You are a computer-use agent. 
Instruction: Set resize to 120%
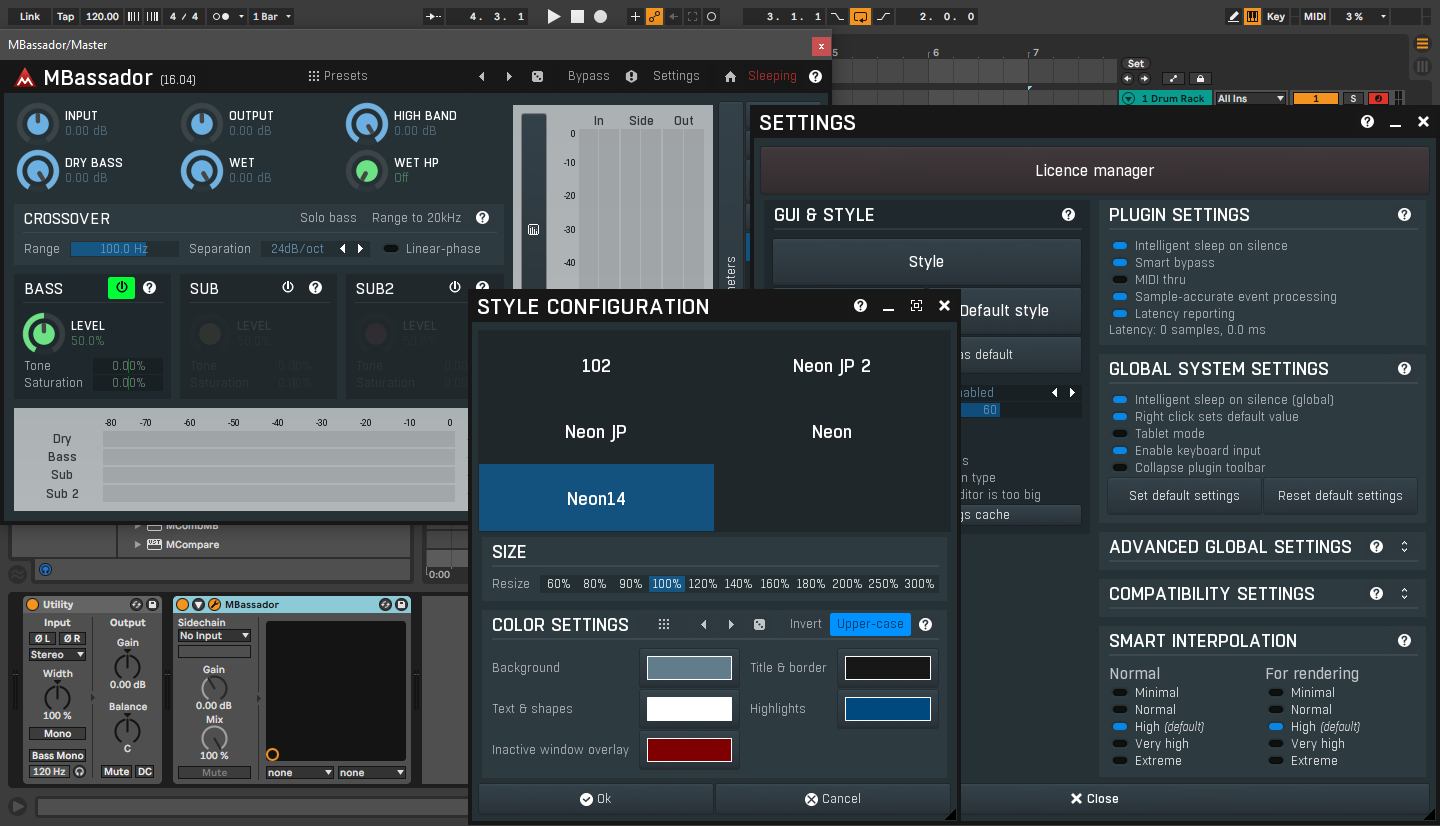pos(703,584)
